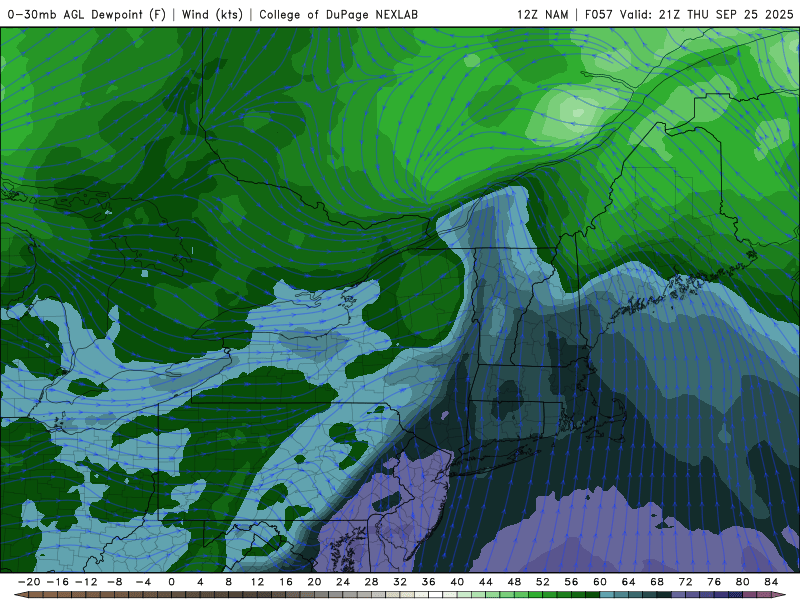Click the 68 label on the dewpoint legend
Screen dimensions: 800x600
tap(657, 582)
